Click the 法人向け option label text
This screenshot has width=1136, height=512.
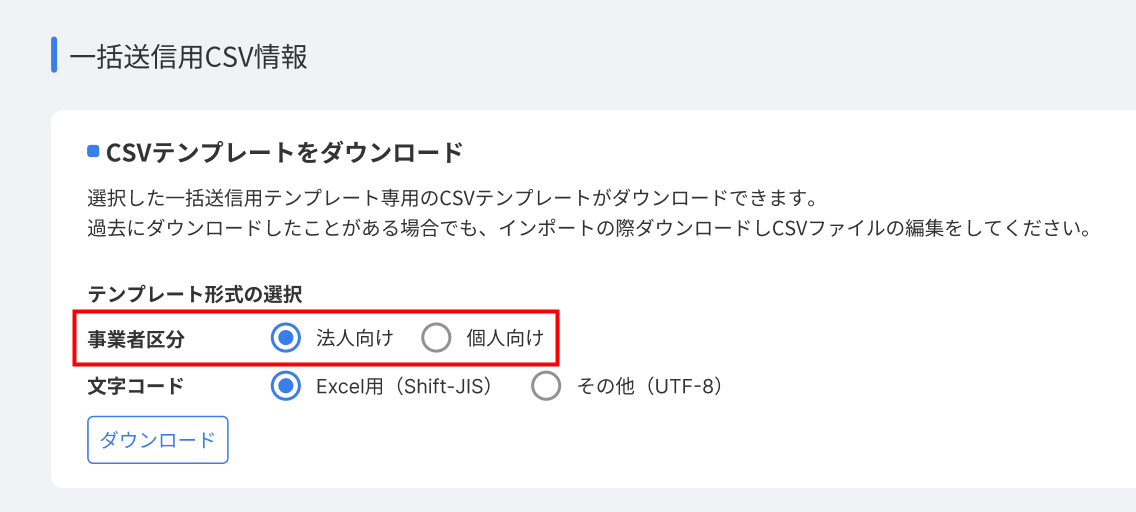[354, 339]
